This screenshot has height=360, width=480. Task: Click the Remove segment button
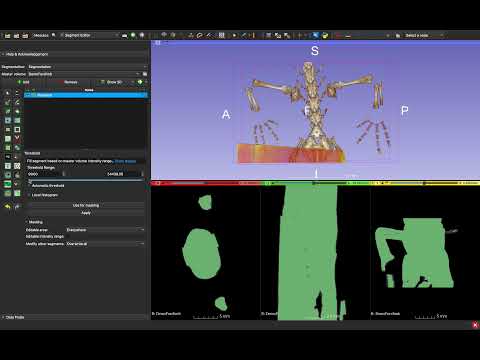tap(70, 82)
